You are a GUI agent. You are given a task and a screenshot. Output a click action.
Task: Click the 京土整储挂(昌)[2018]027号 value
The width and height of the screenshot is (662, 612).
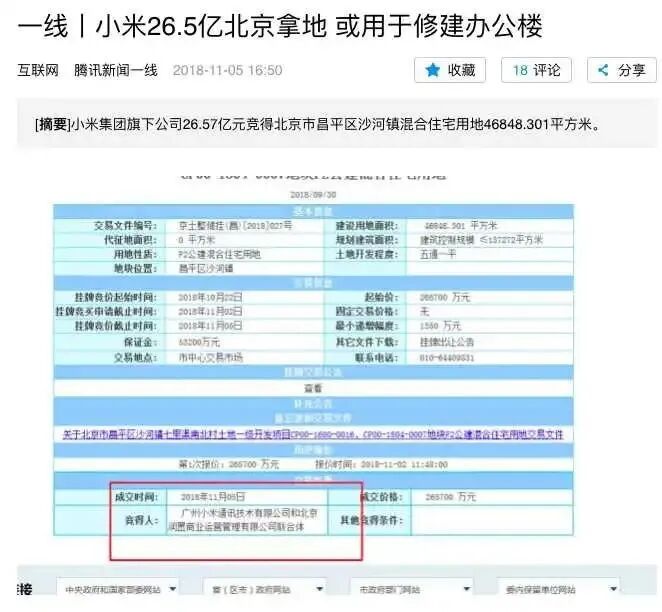pos(235,225)
